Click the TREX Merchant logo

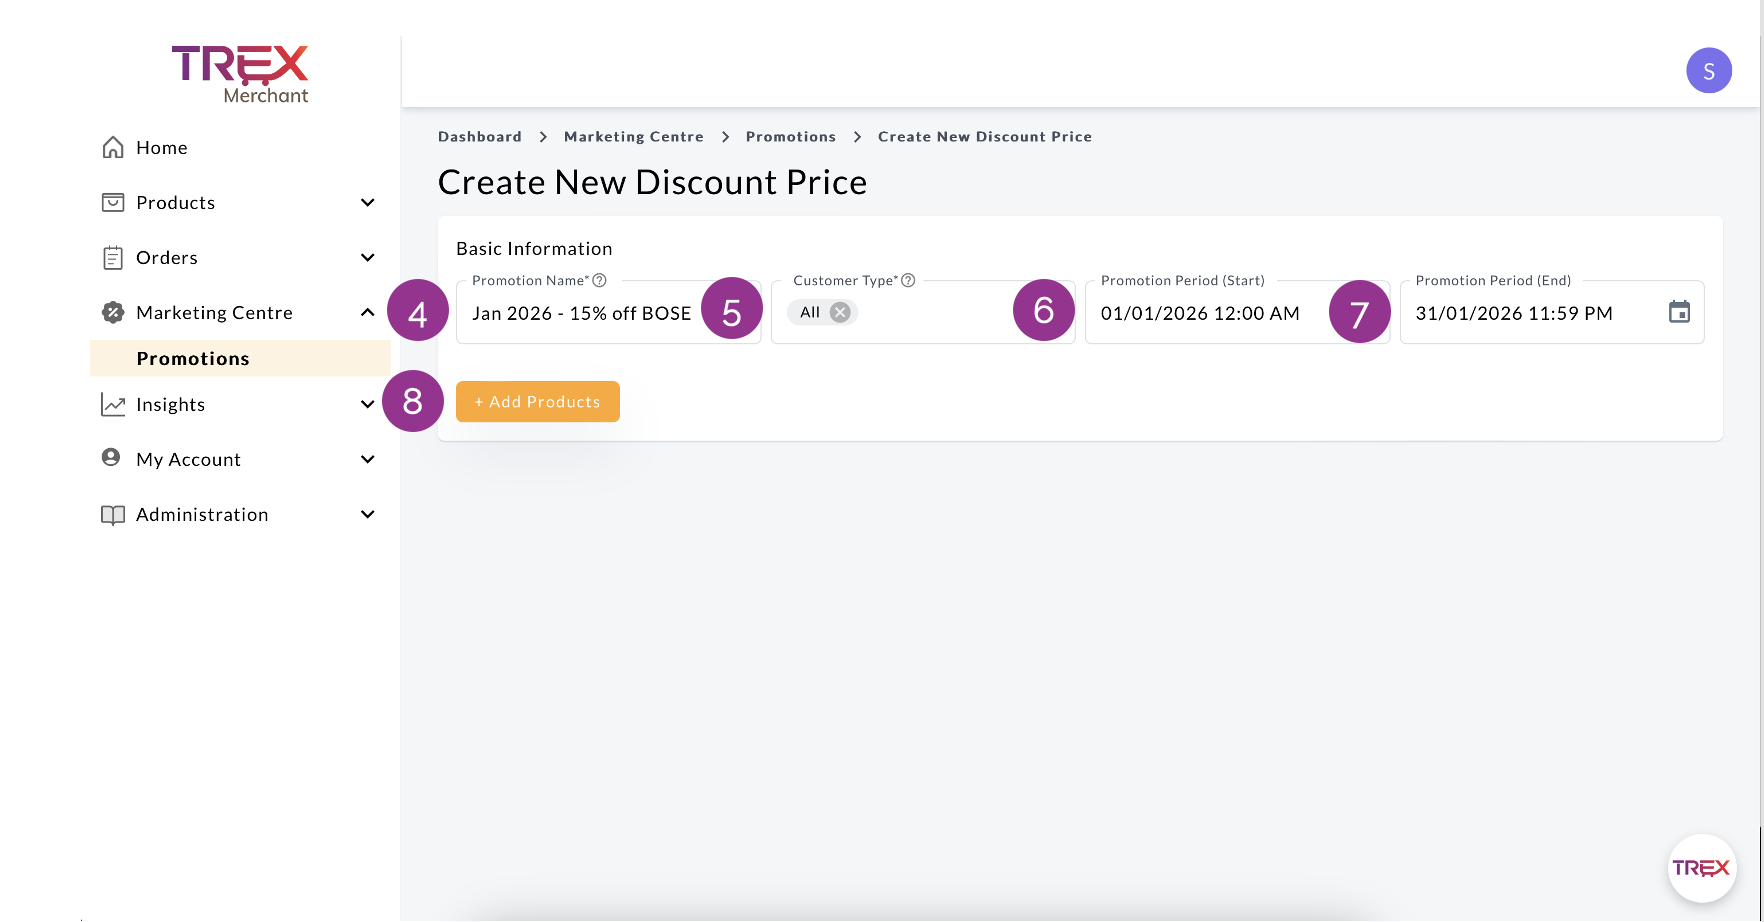click(240, 74)
